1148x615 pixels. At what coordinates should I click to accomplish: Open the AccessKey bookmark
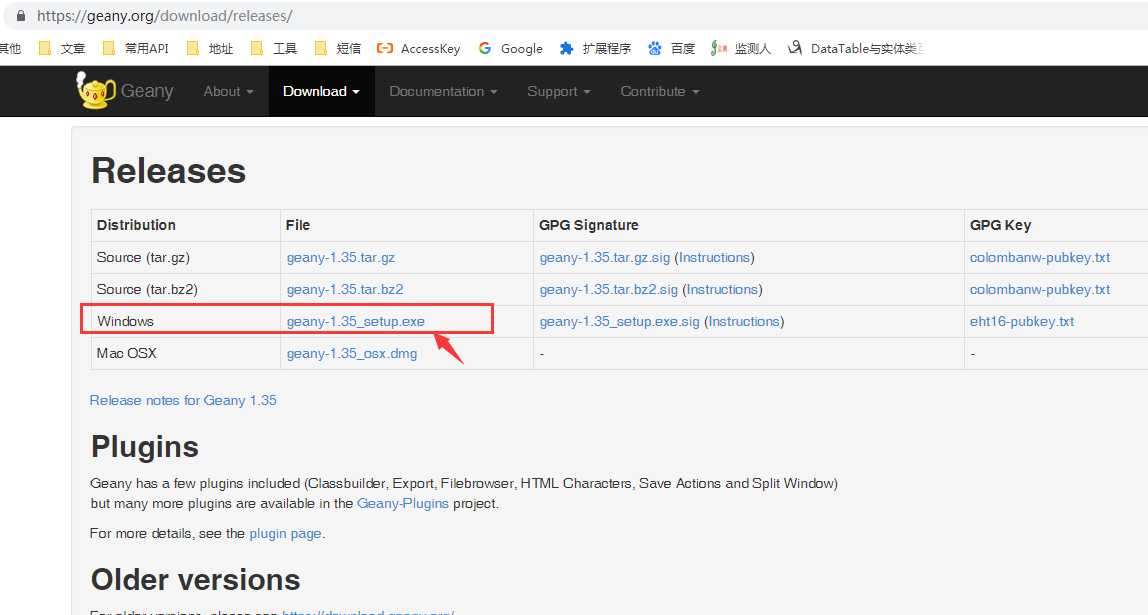coord(418,48)
